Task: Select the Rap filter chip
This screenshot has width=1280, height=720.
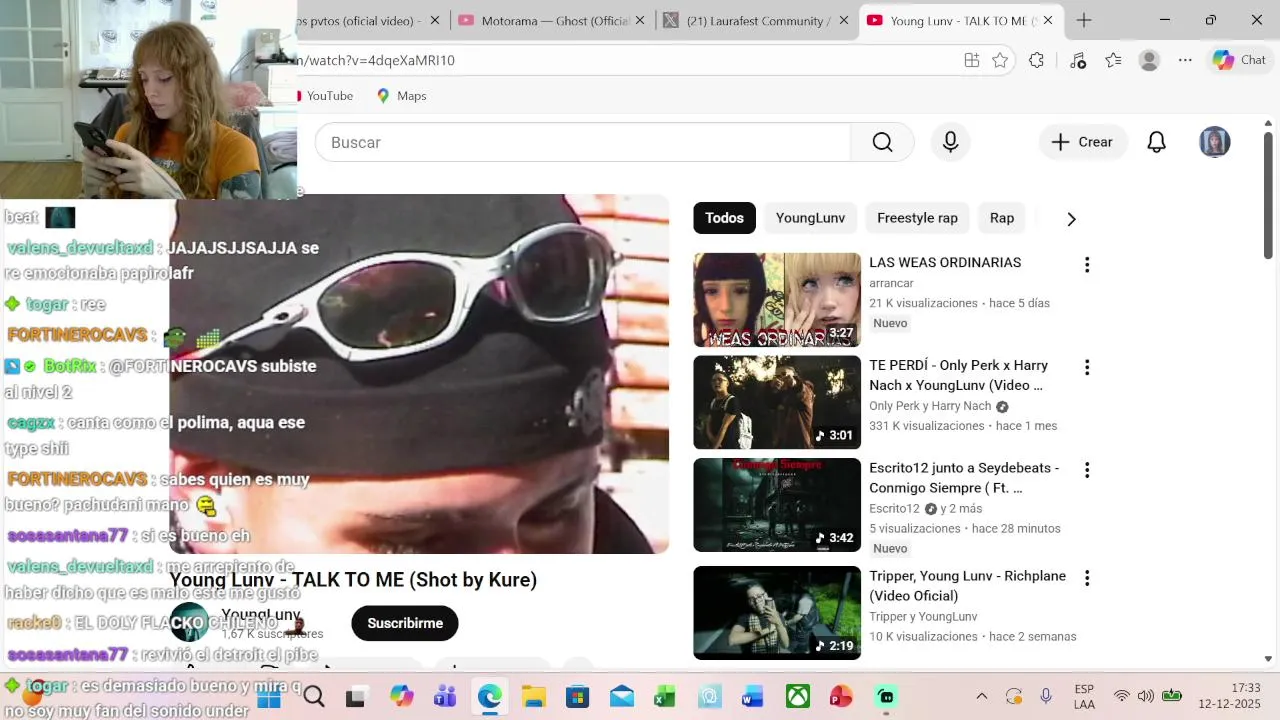Action: click(x=1002, y=218)
